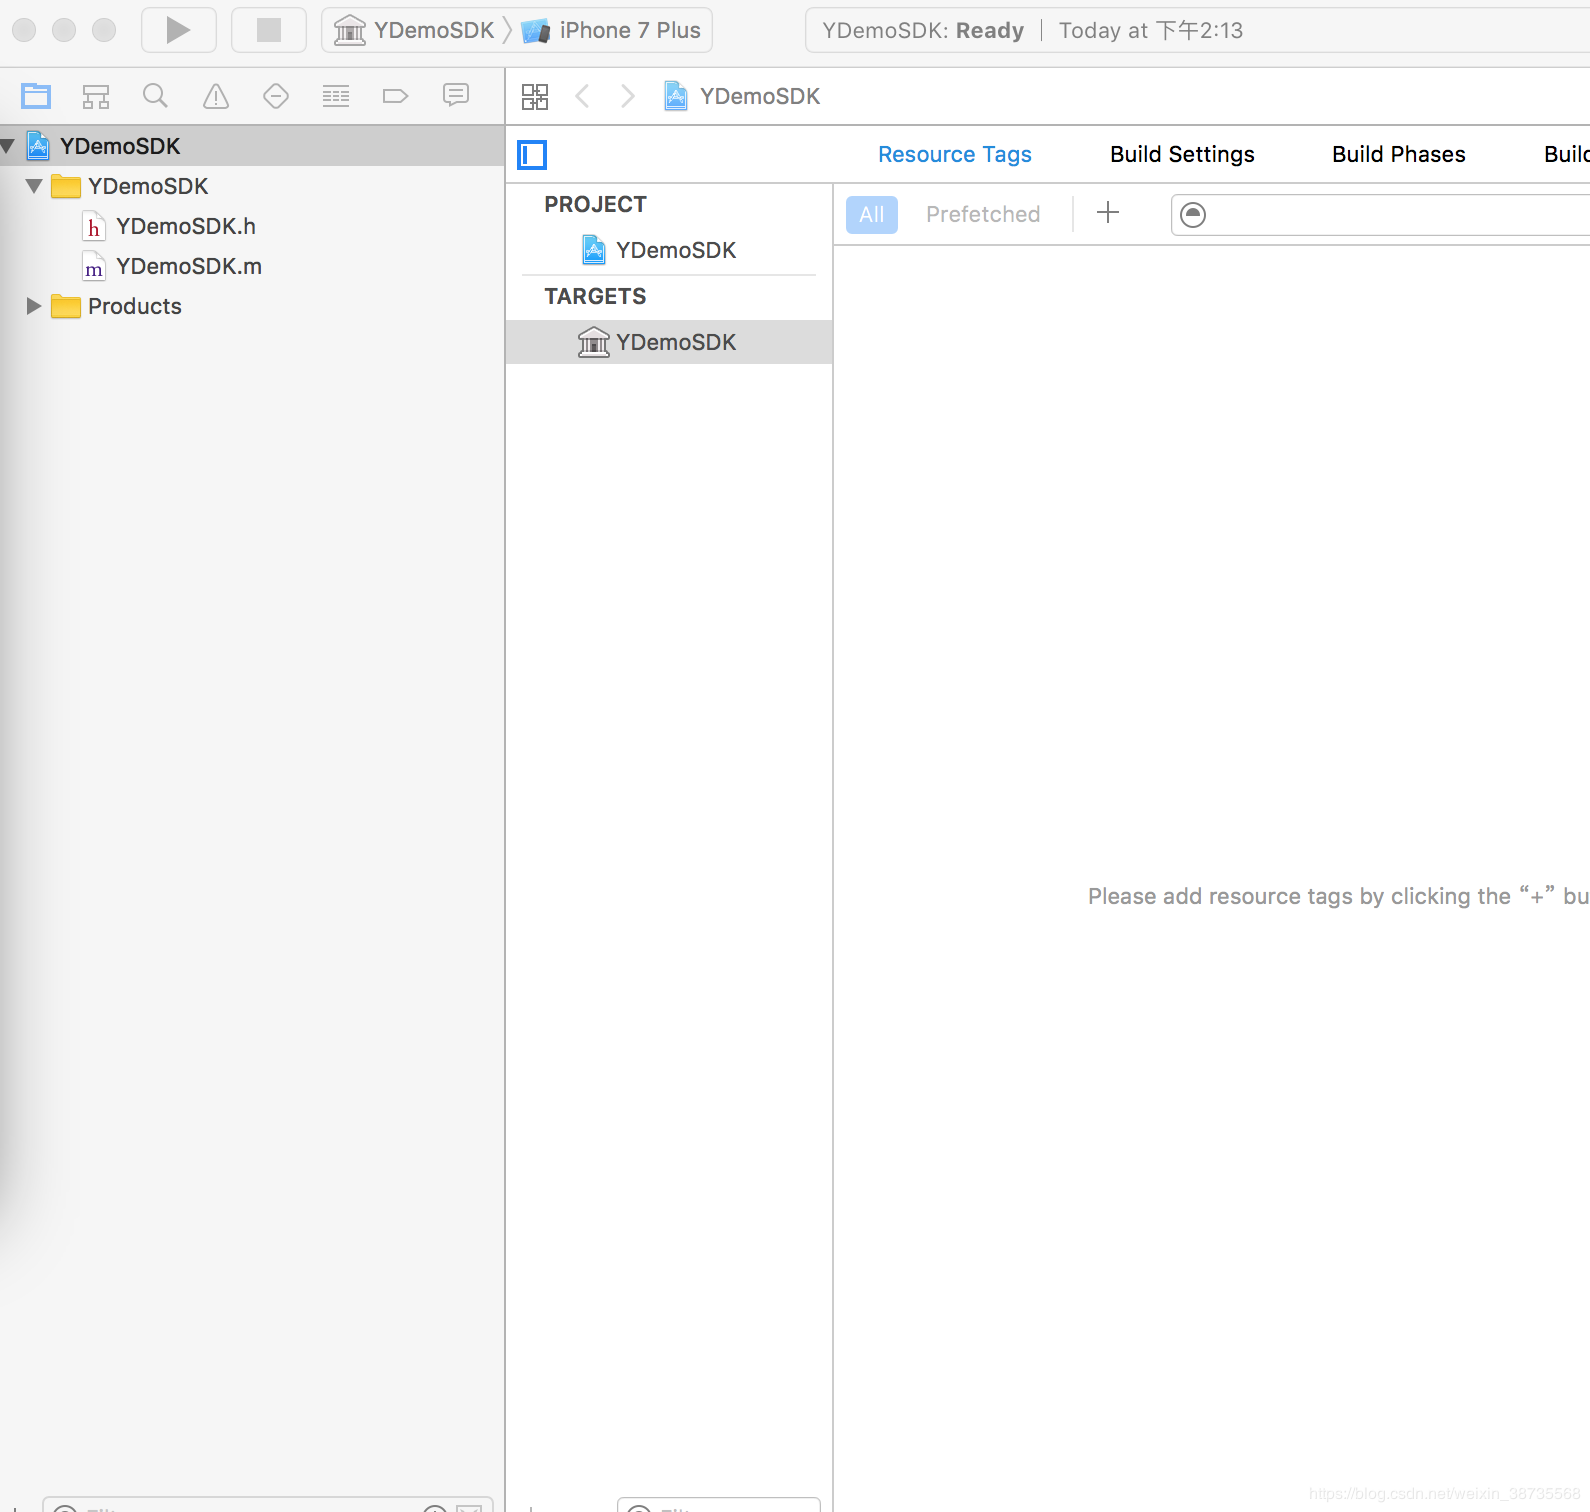Switch to the Resource Tags tab

955,154
